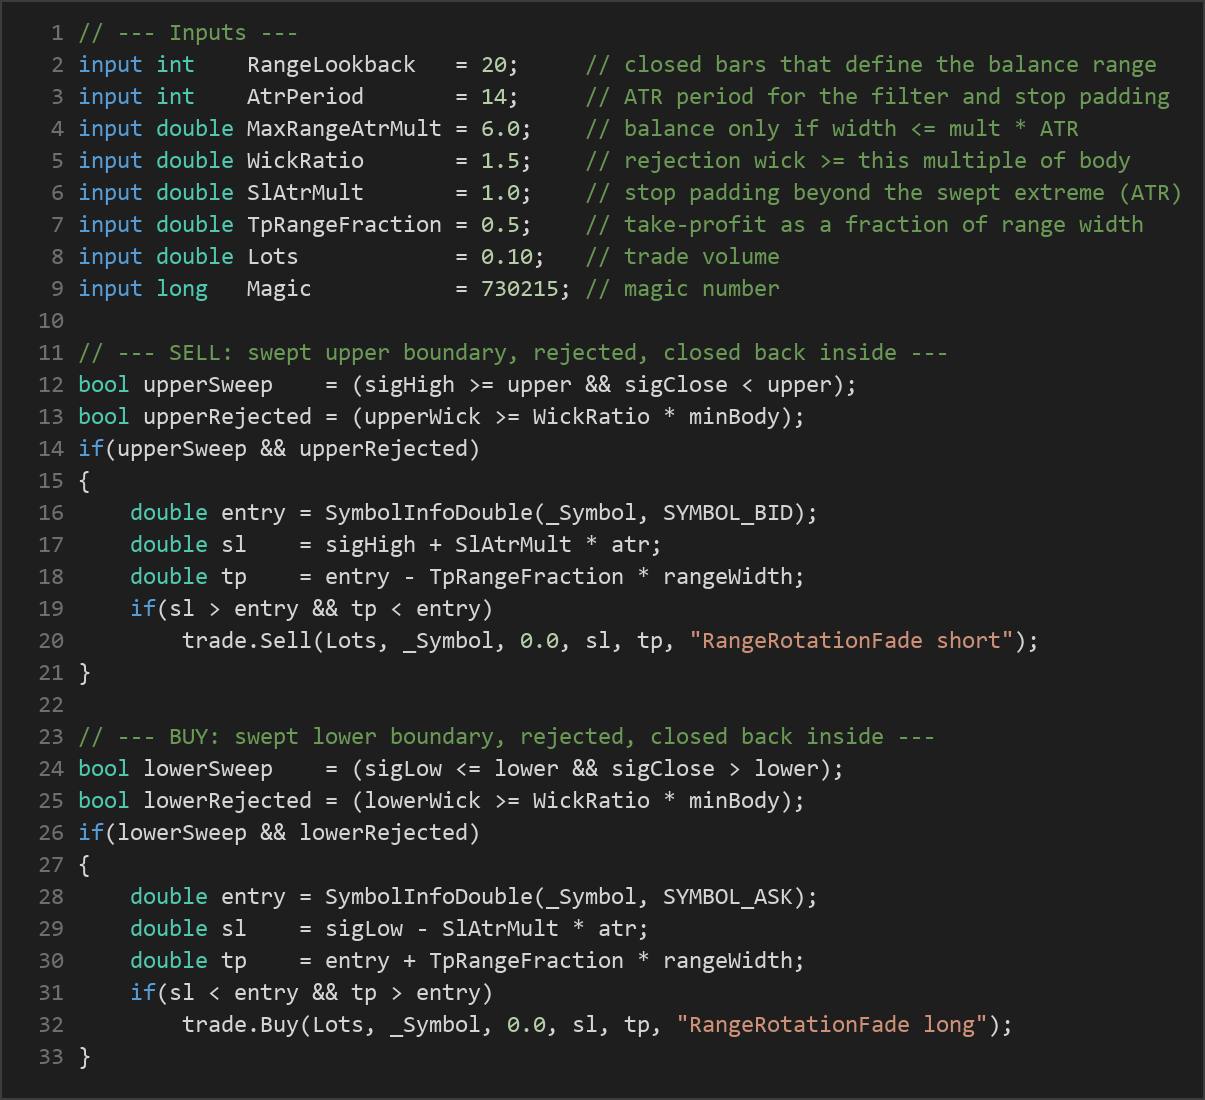1205x1100 pixels.
Task: Click the SELL section comment on line 11
Action: pyautogui.click(x=513, y=353)
